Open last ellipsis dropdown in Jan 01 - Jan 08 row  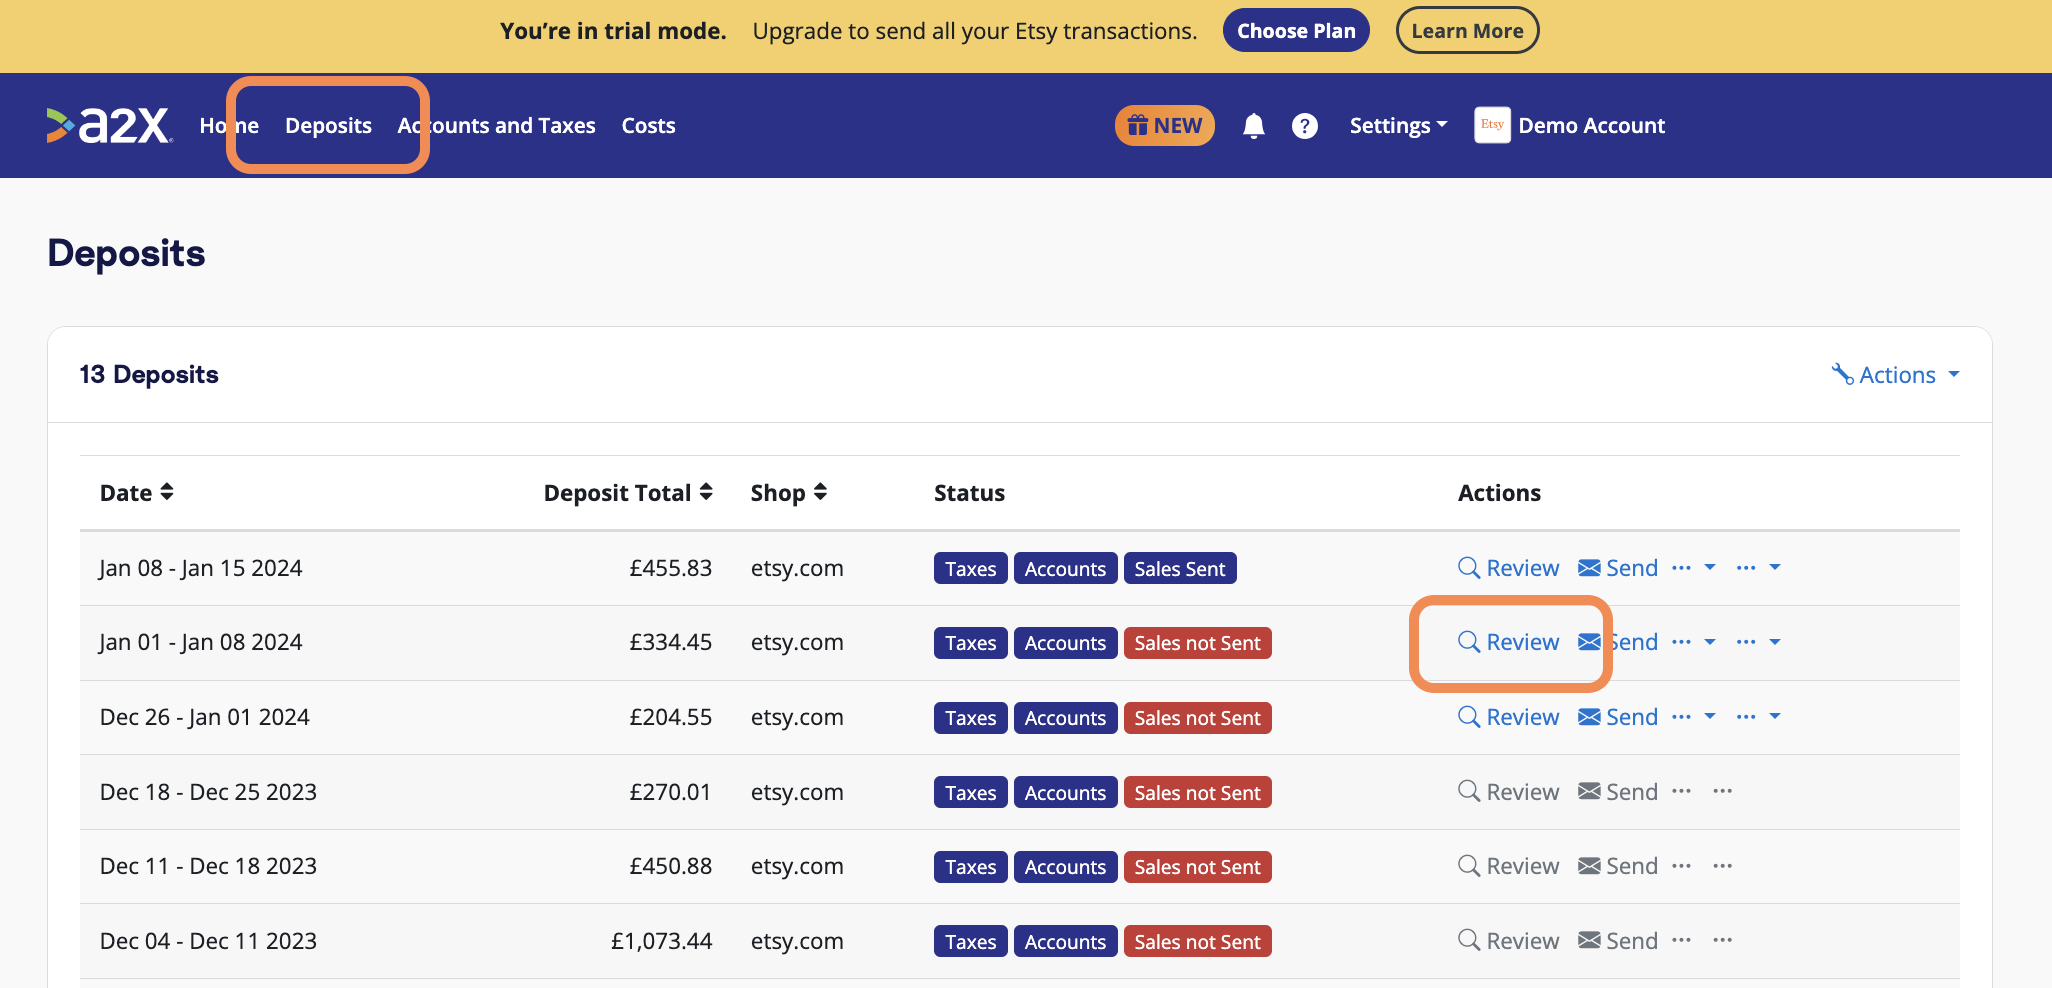tap(1759, 642)
